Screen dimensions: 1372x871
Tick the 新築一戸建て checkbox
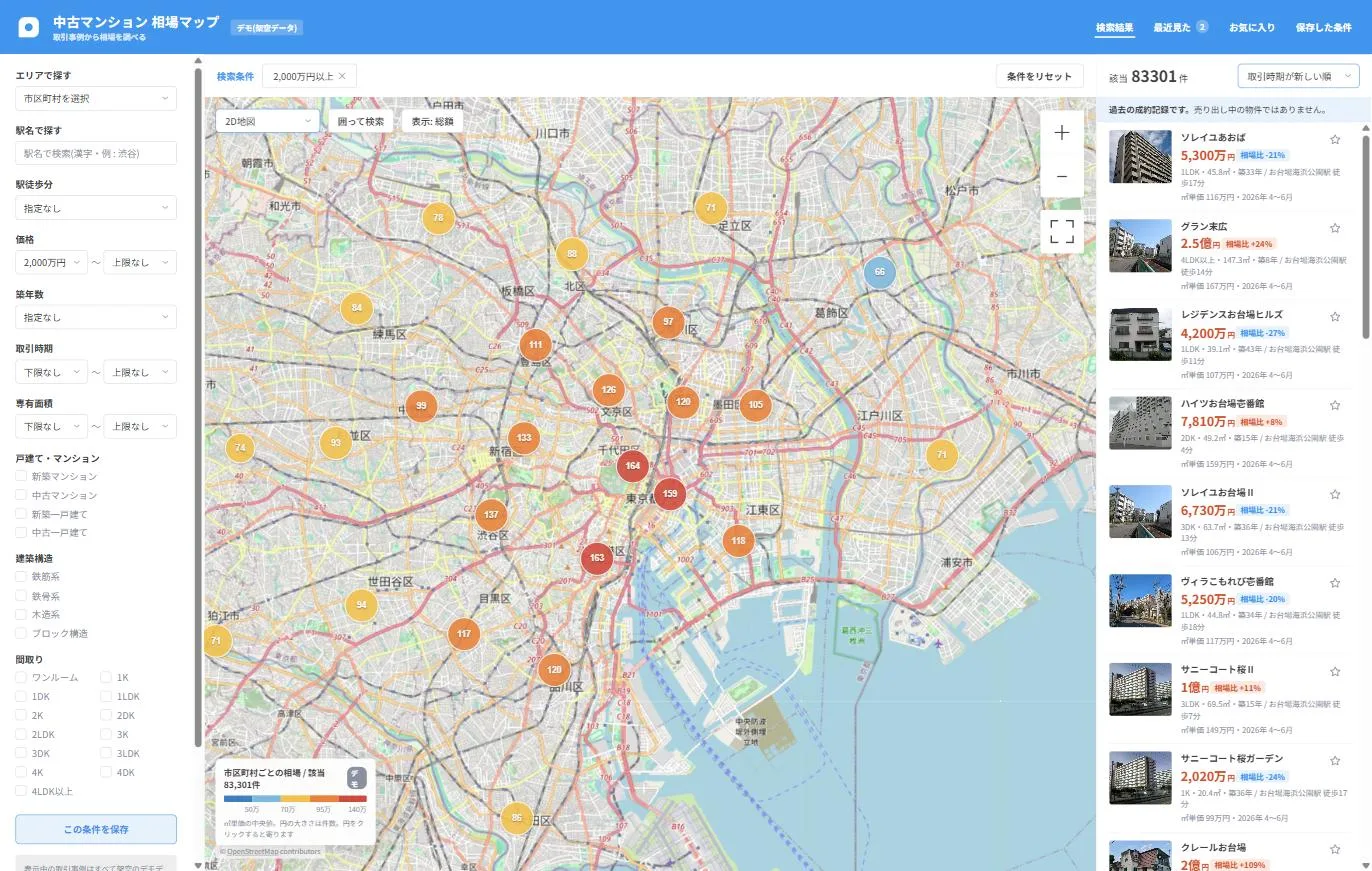pyautogui.click(x=21, y=514)
